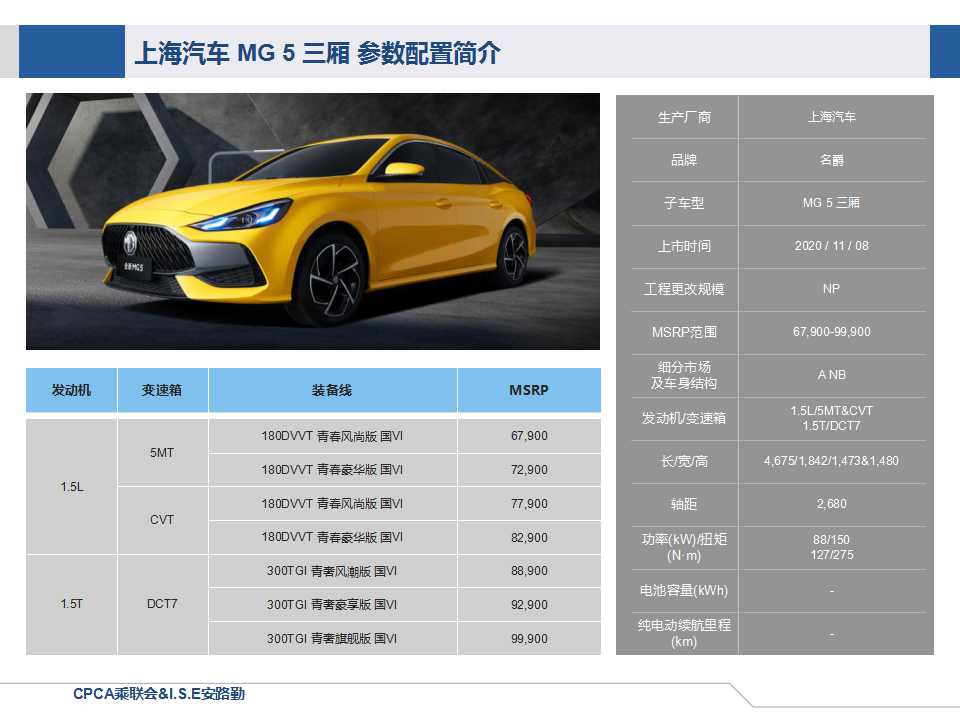
Task: Click the "长/宽/高" label
Action: click(684, 461)
